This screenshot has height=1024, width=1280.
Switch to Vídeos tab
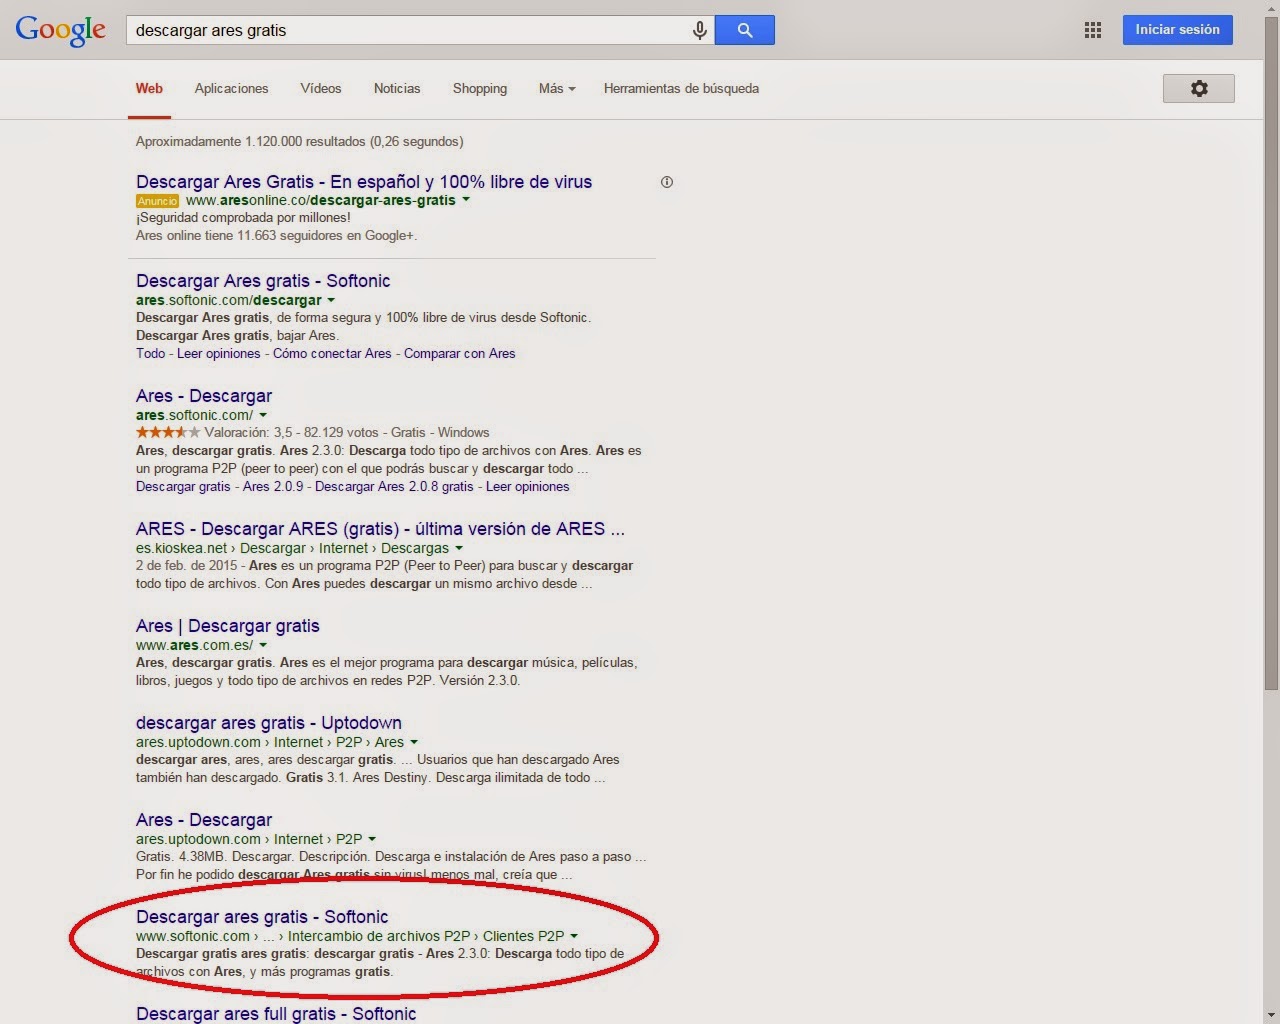pyautogui.click(x=321, y=88)
